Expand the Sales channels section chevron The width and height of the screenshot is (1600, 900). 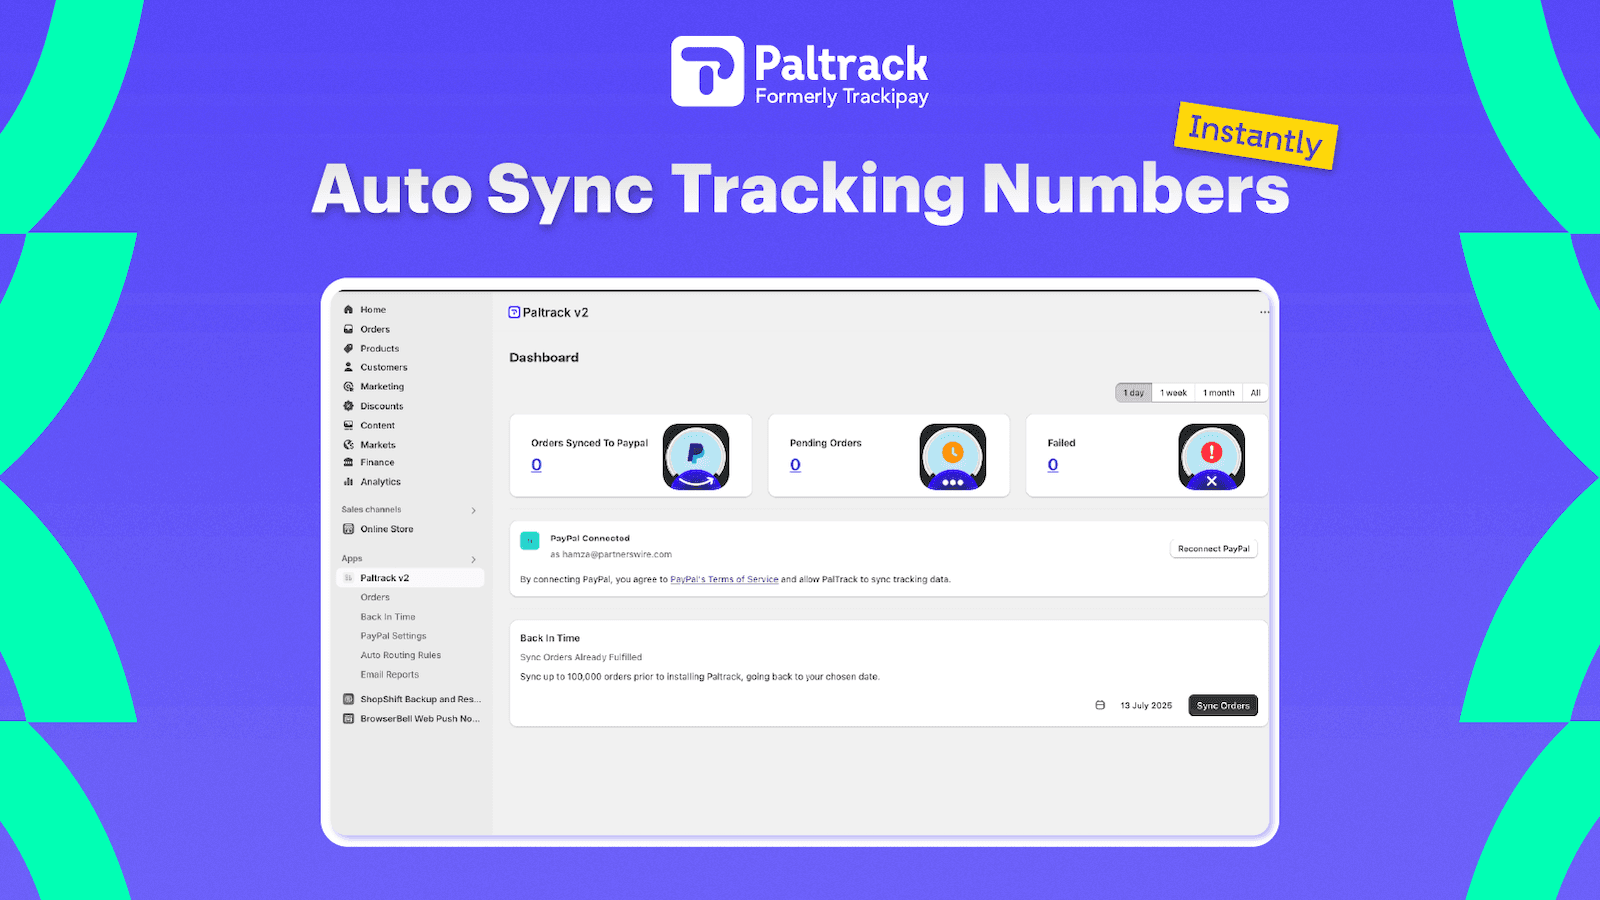pos(473,509)
